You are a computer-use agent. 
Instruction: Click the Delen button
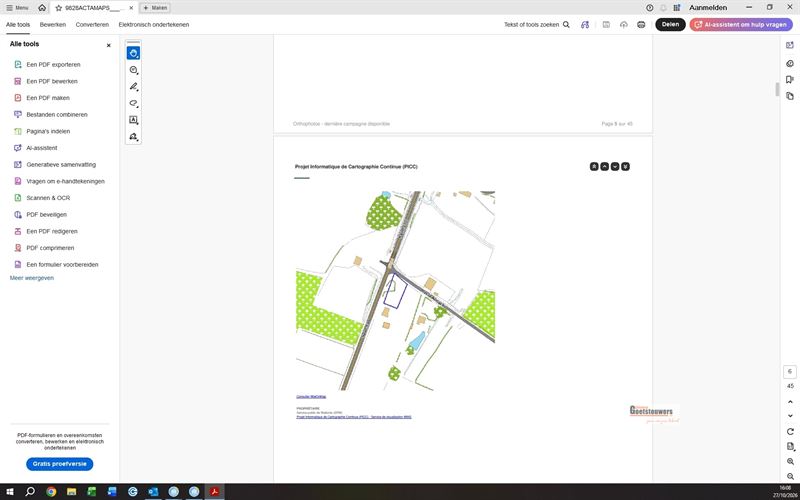pyautogui.click(x=670, y=24)
